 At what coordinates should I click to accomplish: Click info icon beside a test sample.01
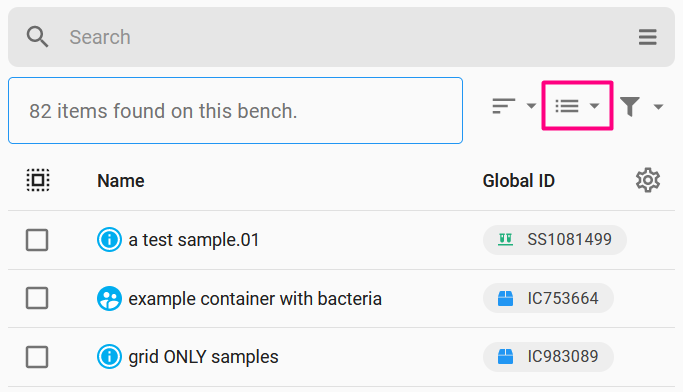click(x=109, y=240)
